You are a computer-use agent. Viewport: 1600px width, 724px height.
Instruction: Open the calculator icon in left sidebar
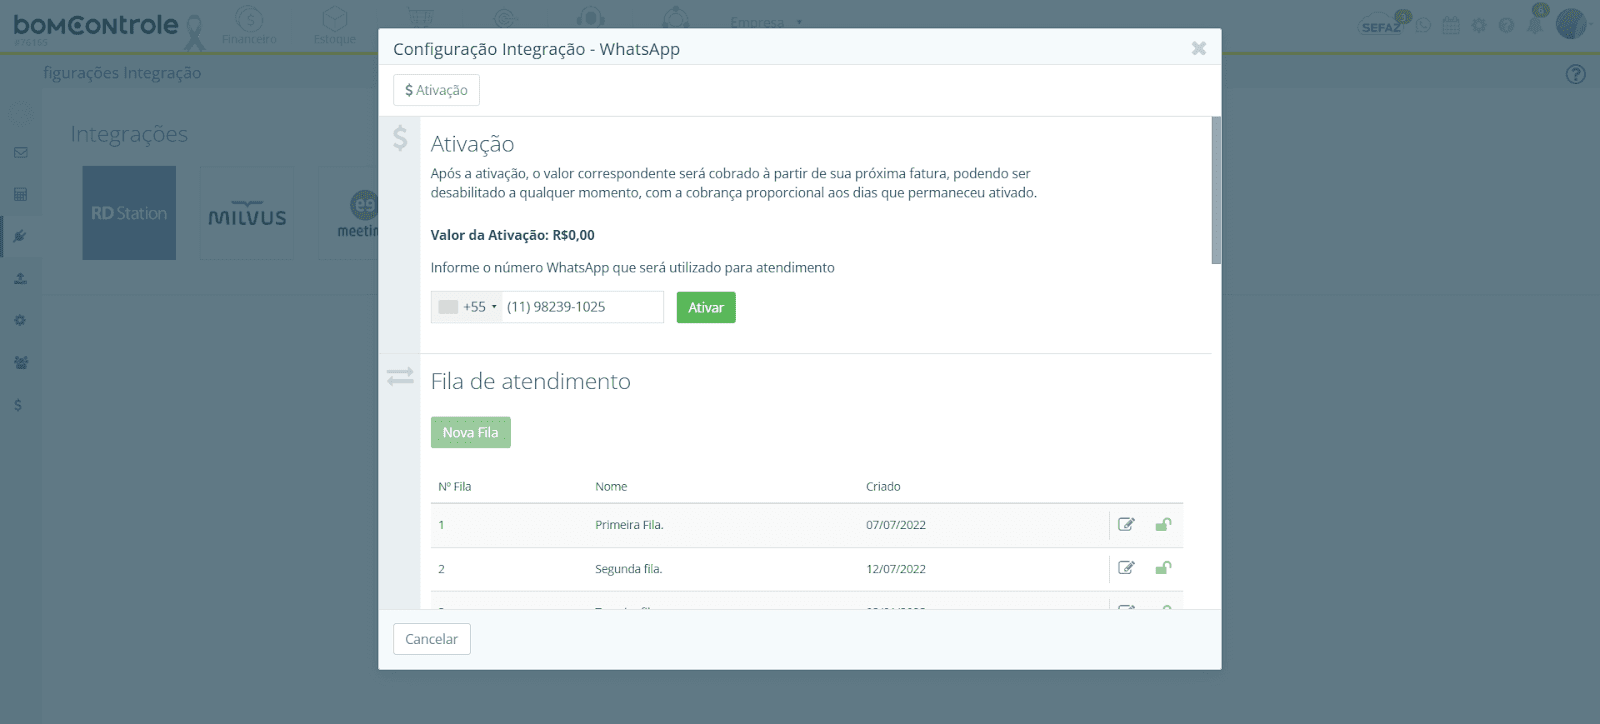[20, 194]
